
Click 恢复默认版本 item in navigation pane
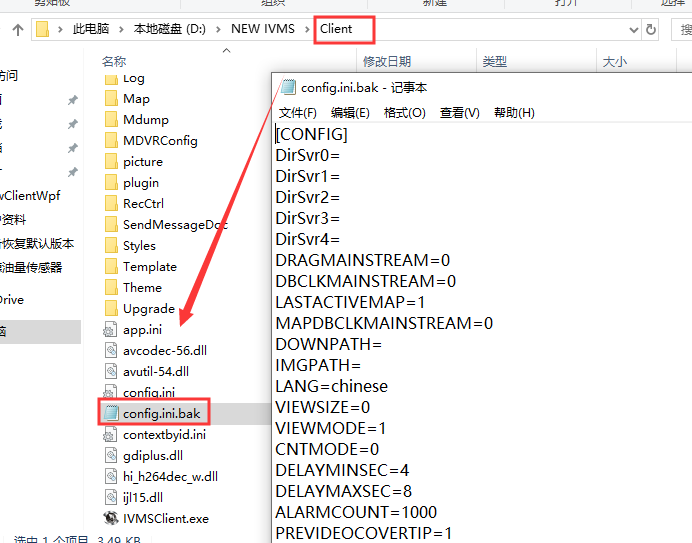pos(38,244)
